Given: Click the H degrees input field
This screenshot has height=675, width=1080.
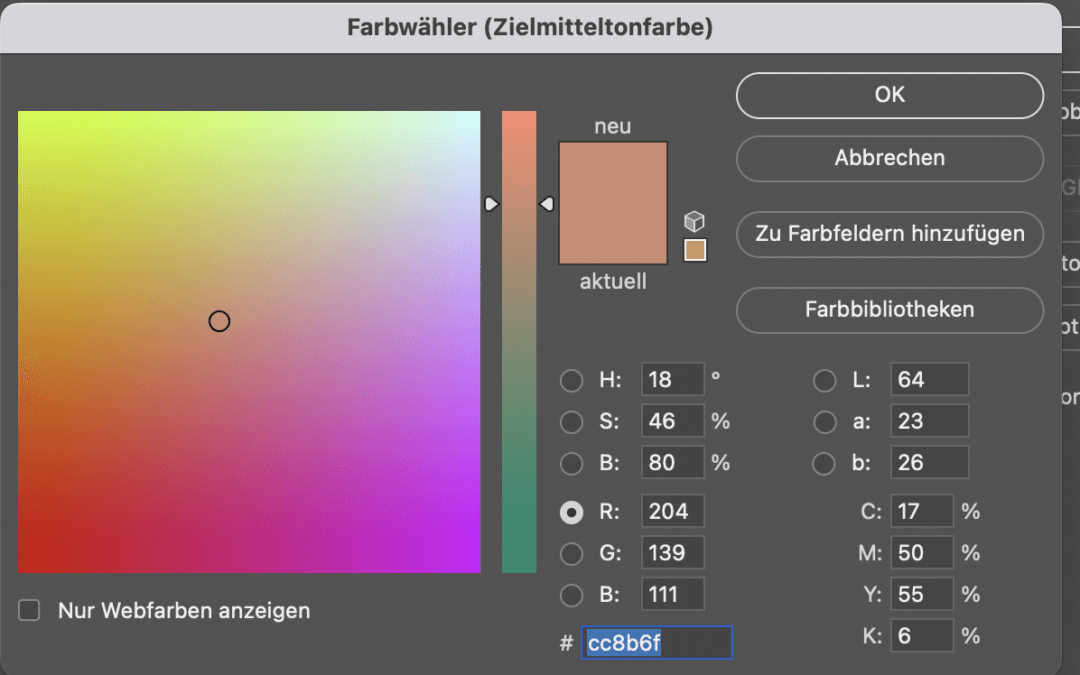Looking at the screenshot, I should coord(672,380).
